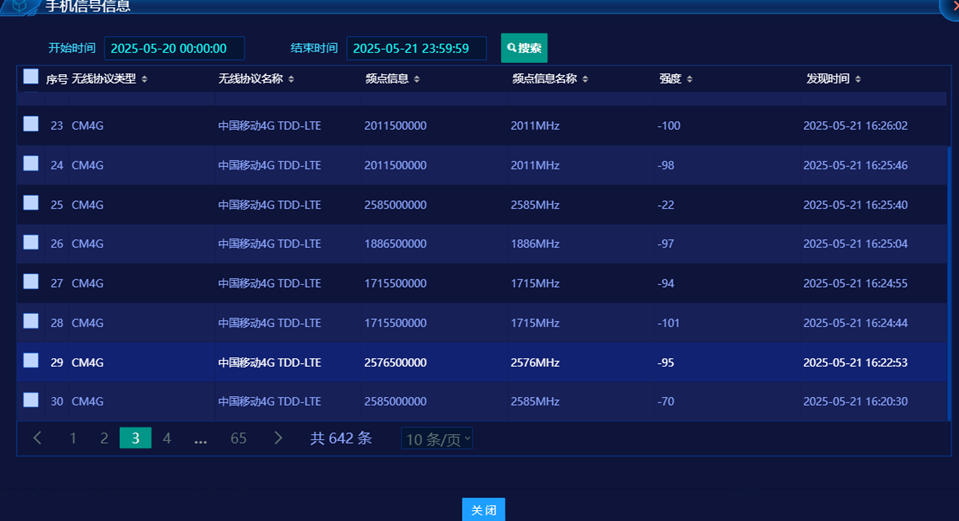Check the checkbox for row 23
The height and width of the screenshot is (521, 959).
pos(31,124)
